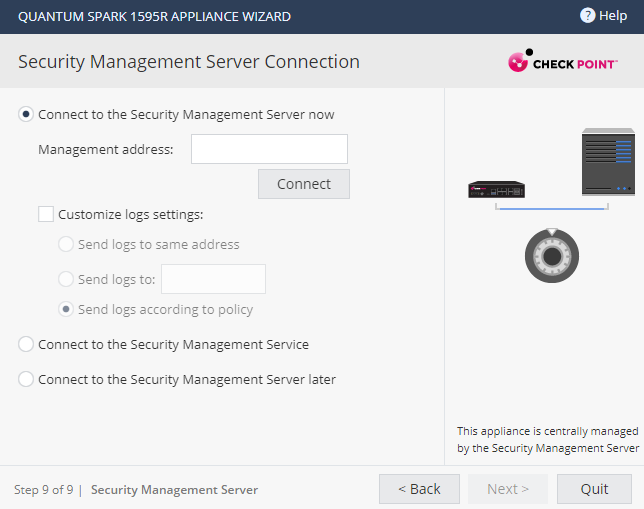This screenshot has width=644, height=509.
Task: Click the Check Point logo
Action: (563, 61)
